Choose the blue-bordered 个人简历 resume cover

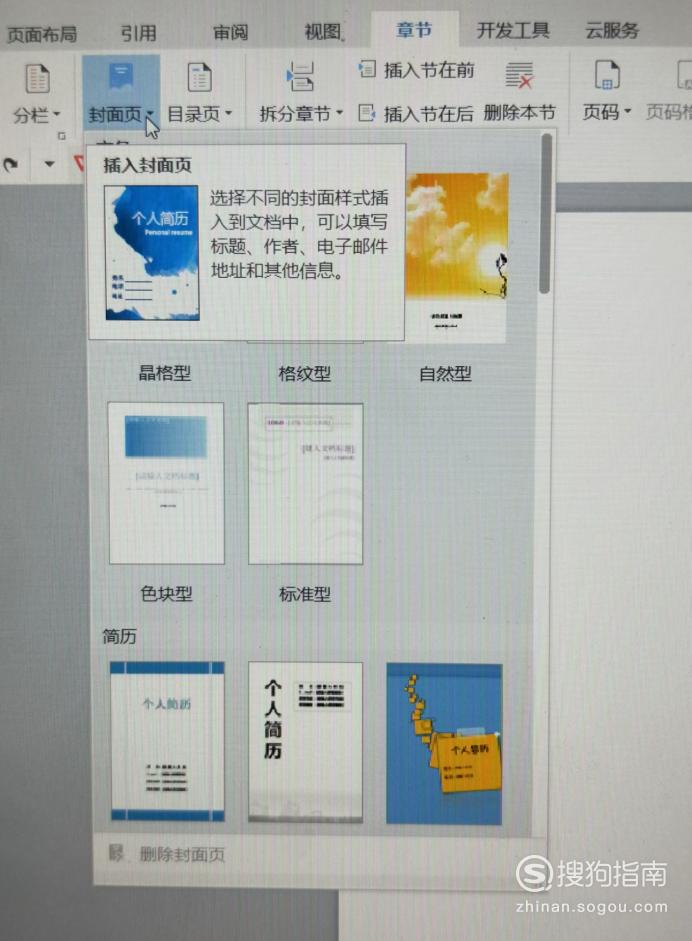tap(167, 741)
